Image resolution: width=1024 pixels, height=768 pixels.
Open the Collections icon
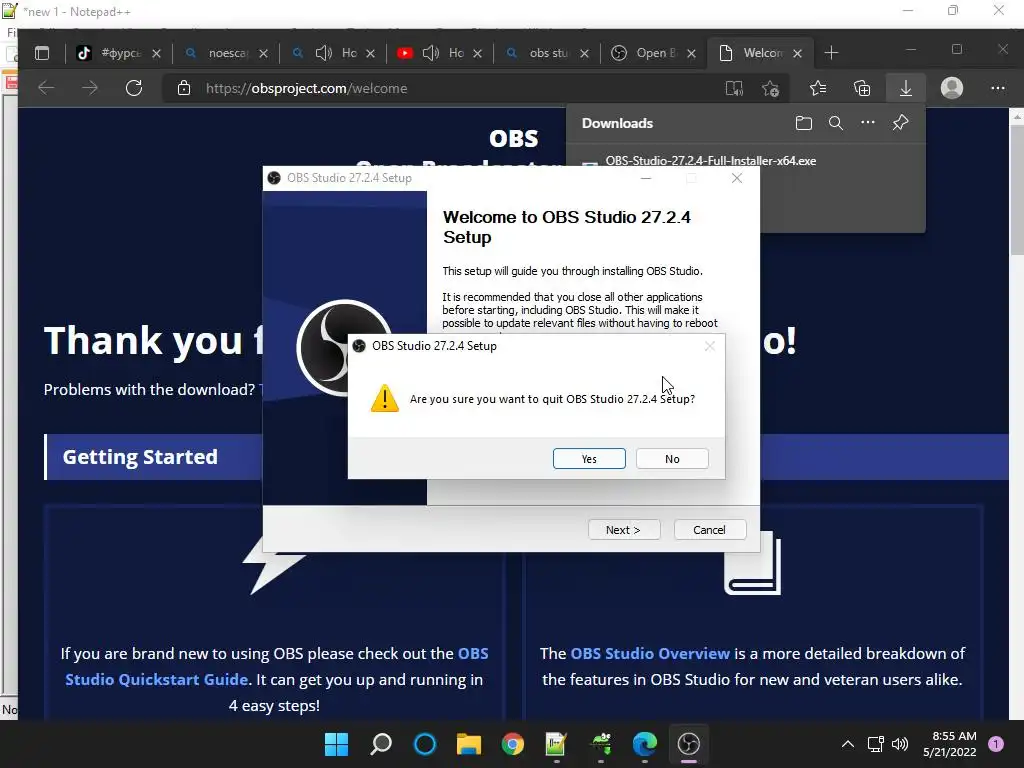(x=862, y=88)
